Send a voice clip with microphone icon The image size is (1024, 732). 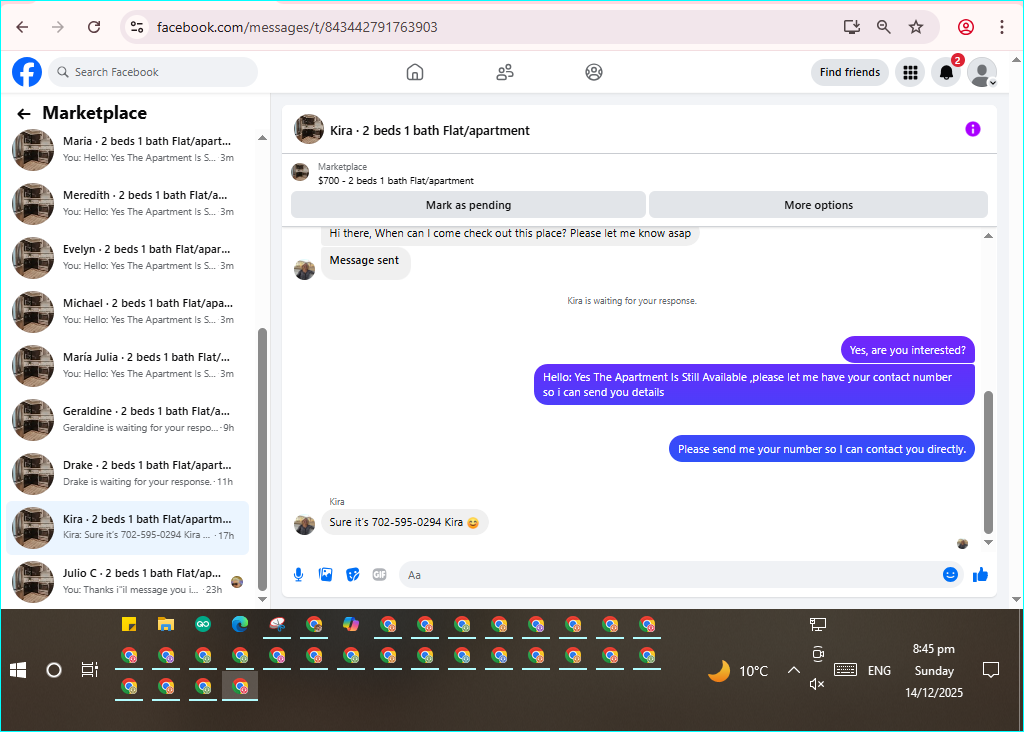point(298,575)
